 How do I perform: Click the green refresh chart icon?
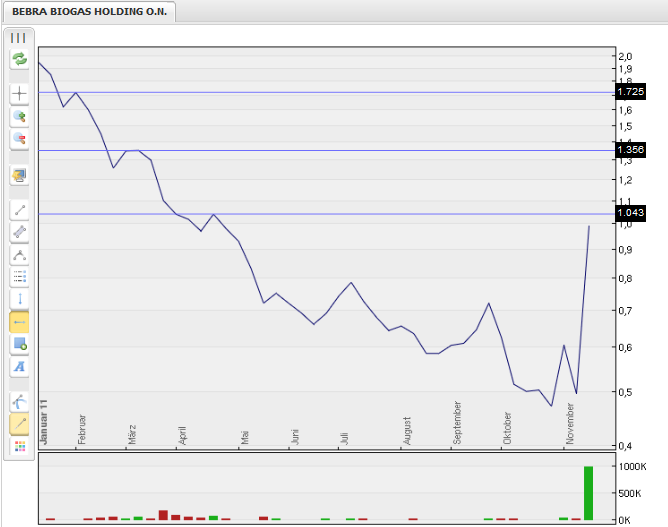coord(19,59)
